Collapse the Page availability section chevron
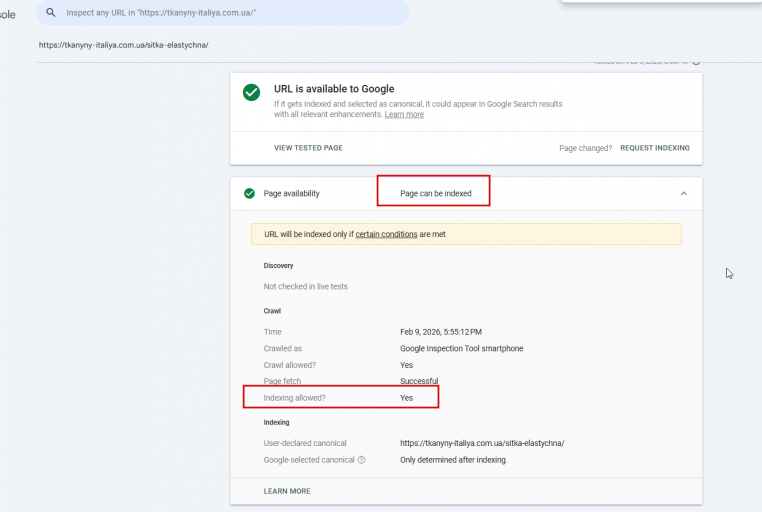The image size is (762, 512). tap(683, 193)
